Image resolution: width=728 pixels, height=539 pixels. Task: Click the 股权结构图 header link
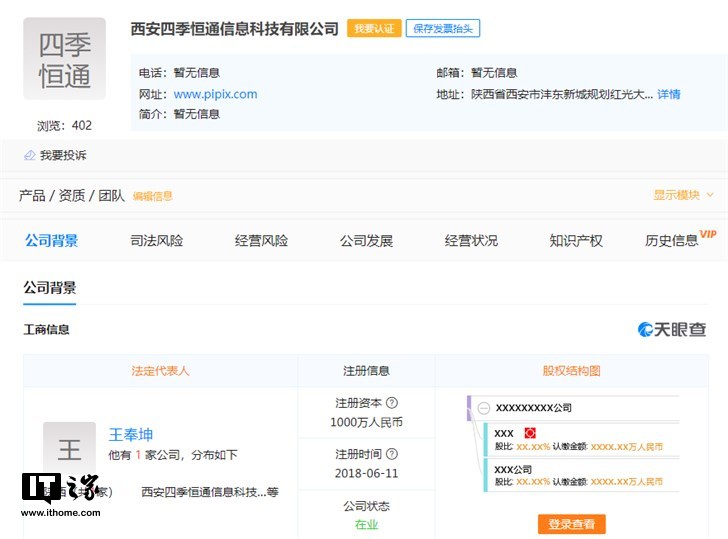[572, 370]
